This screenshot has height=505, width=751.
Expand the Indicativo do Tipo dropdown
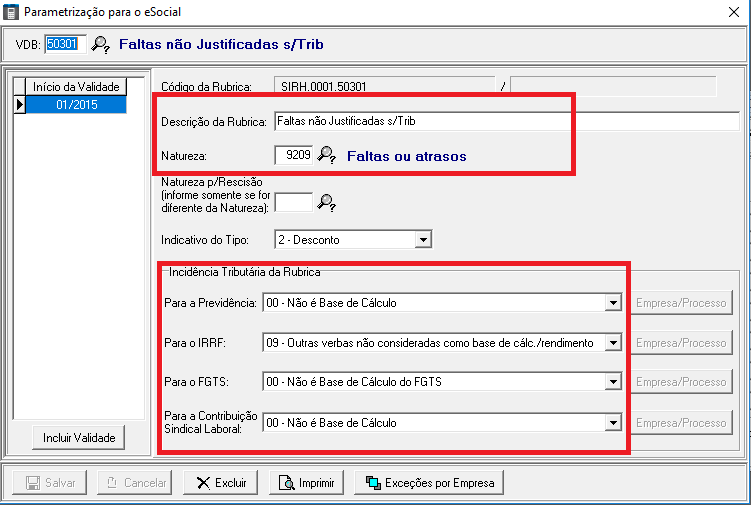pyautogui.click(x=423, y=240)
